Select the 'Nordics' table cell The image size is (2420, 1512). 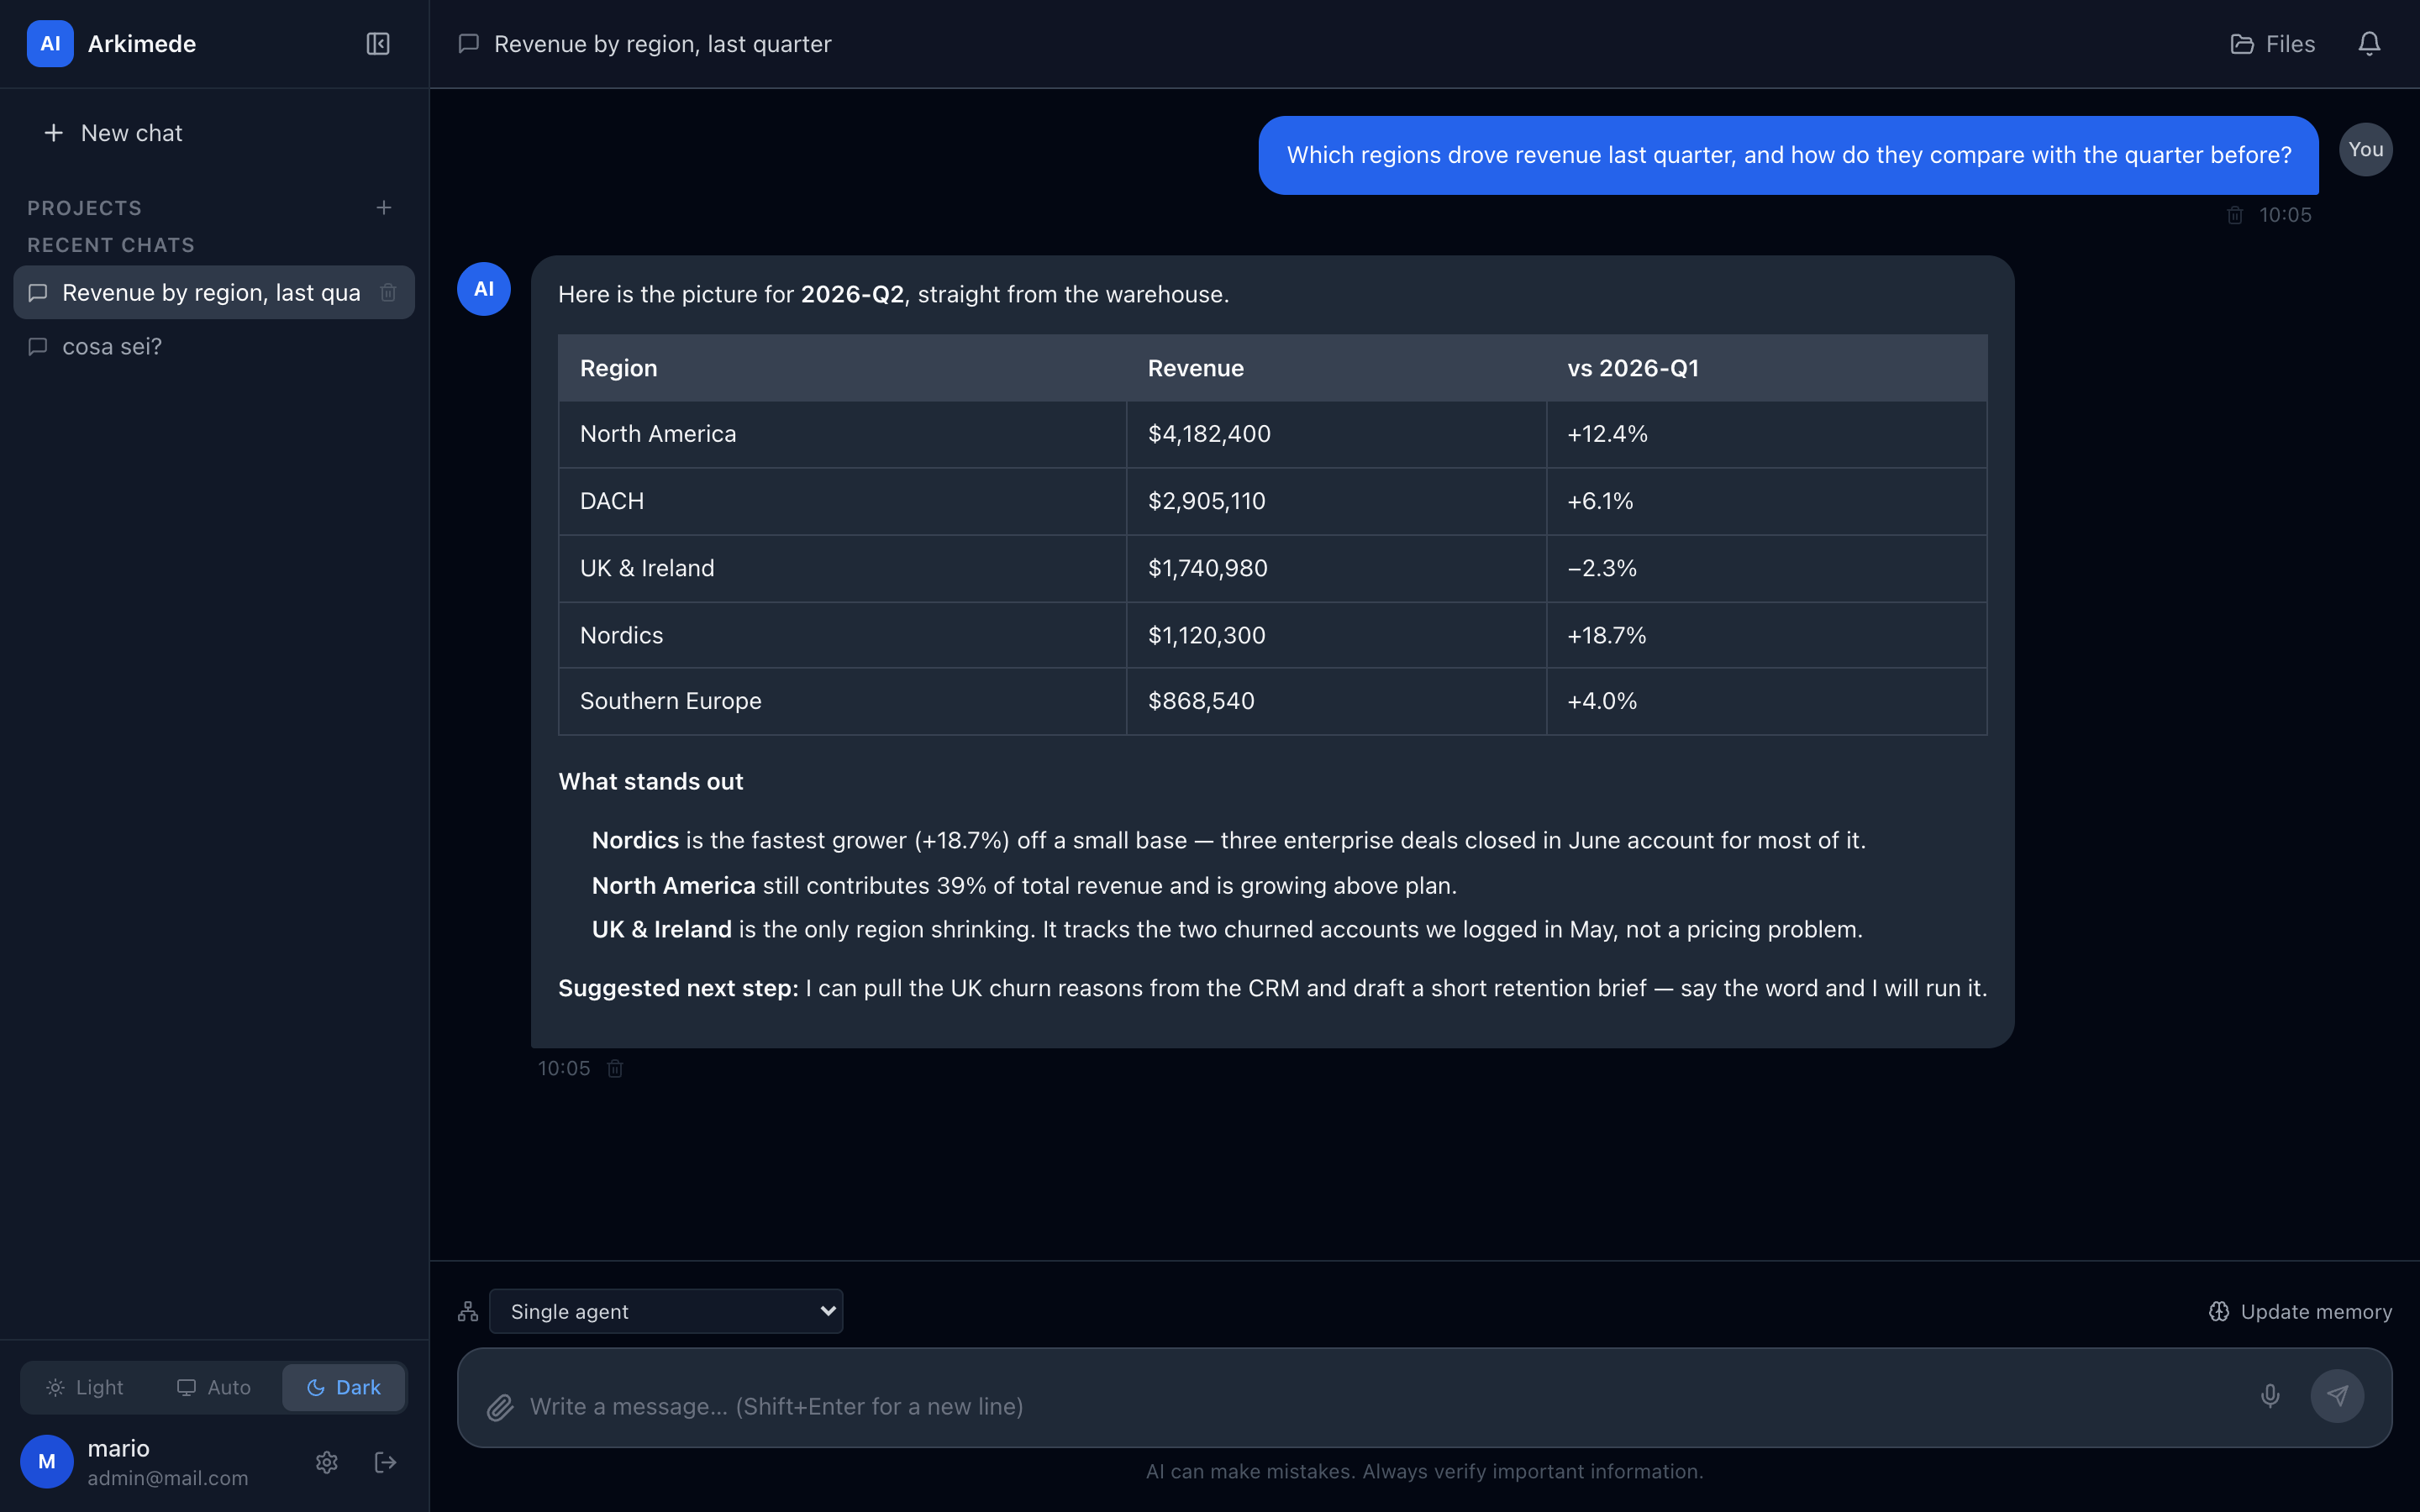click(x=842, y=635)
